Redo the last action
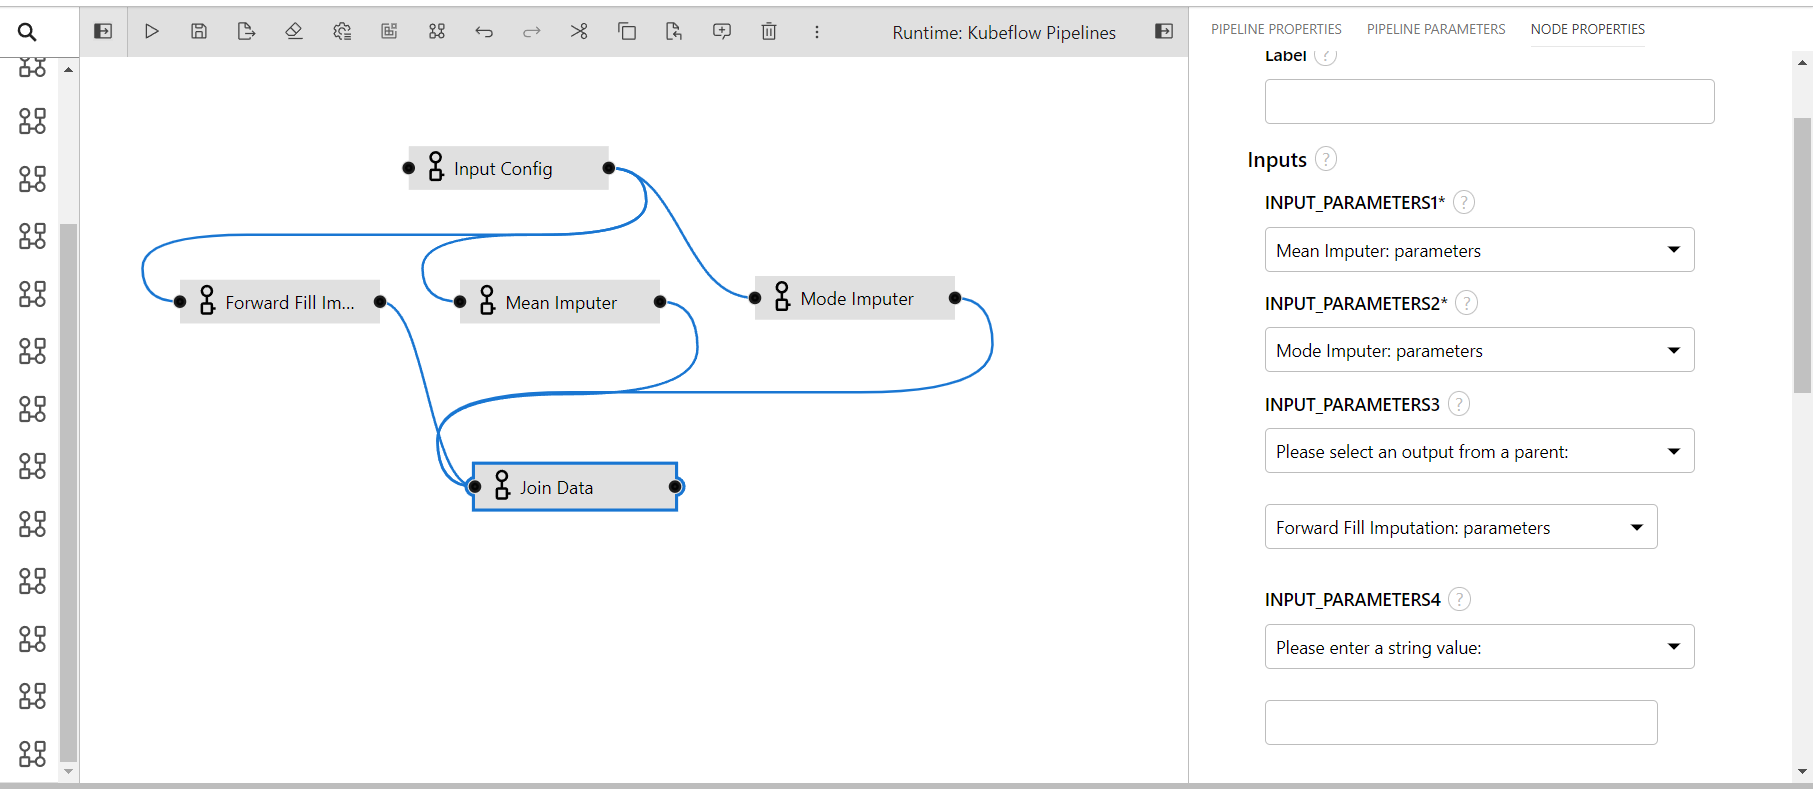 point(532,31)
